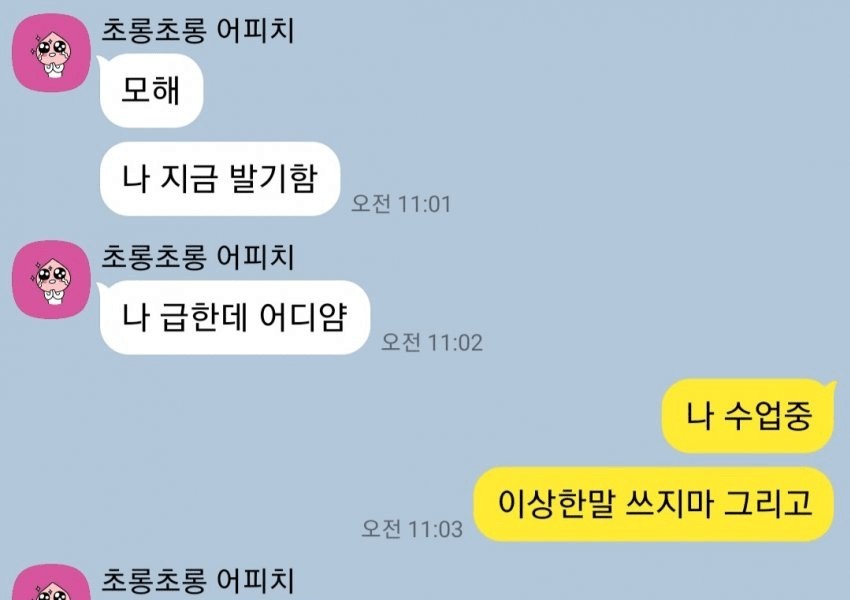Viewport: 850px width, 600px height.
Task: Select the yellow 이상한말 쓰지마 그리고 bubble
Action: click(x=654, y=504)
